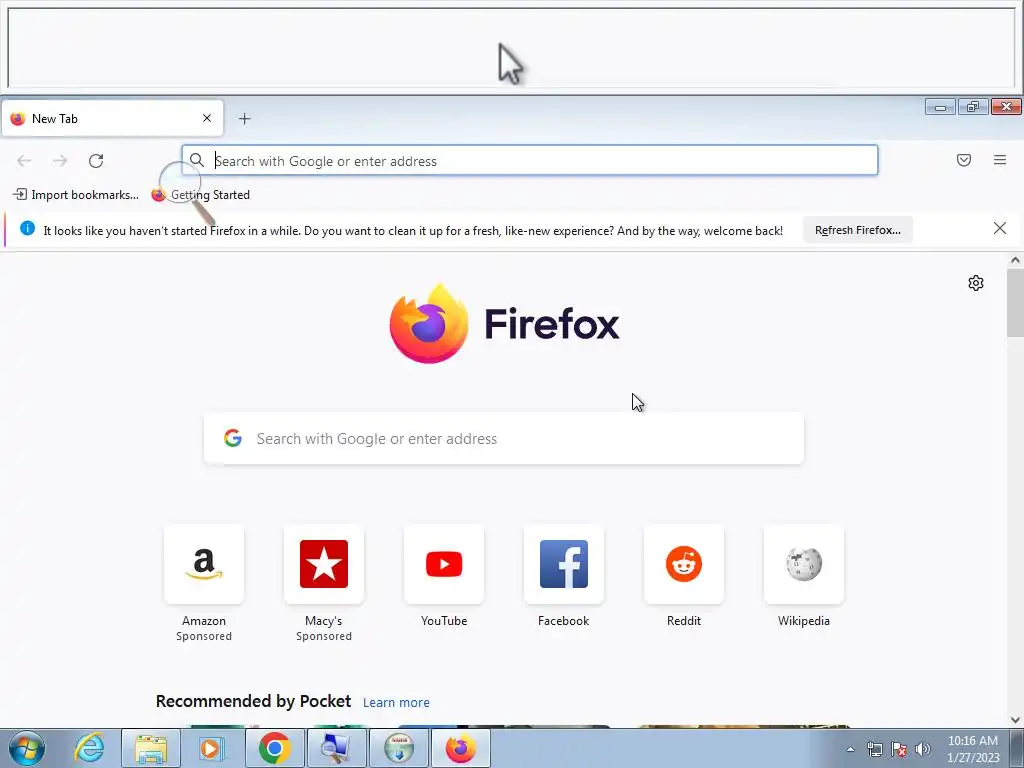Open the volume speaker tray icon
This screenshot has height=768, width=1024.
922,749
